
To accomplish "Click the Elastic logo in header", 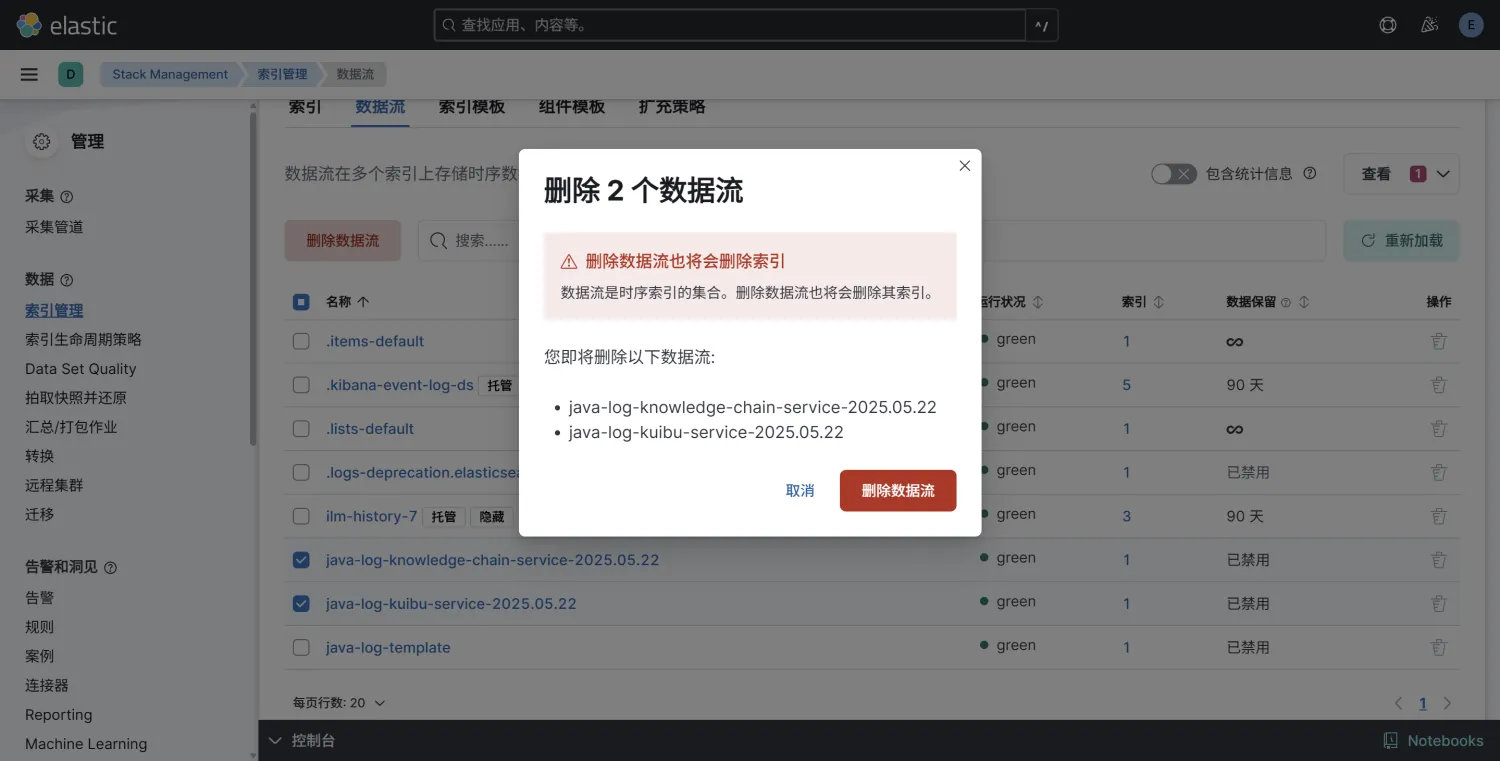I will (67, 25).
